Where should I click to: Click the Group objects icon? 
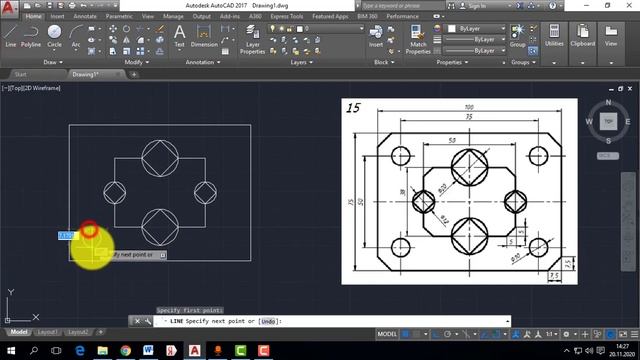pos(518,36)
